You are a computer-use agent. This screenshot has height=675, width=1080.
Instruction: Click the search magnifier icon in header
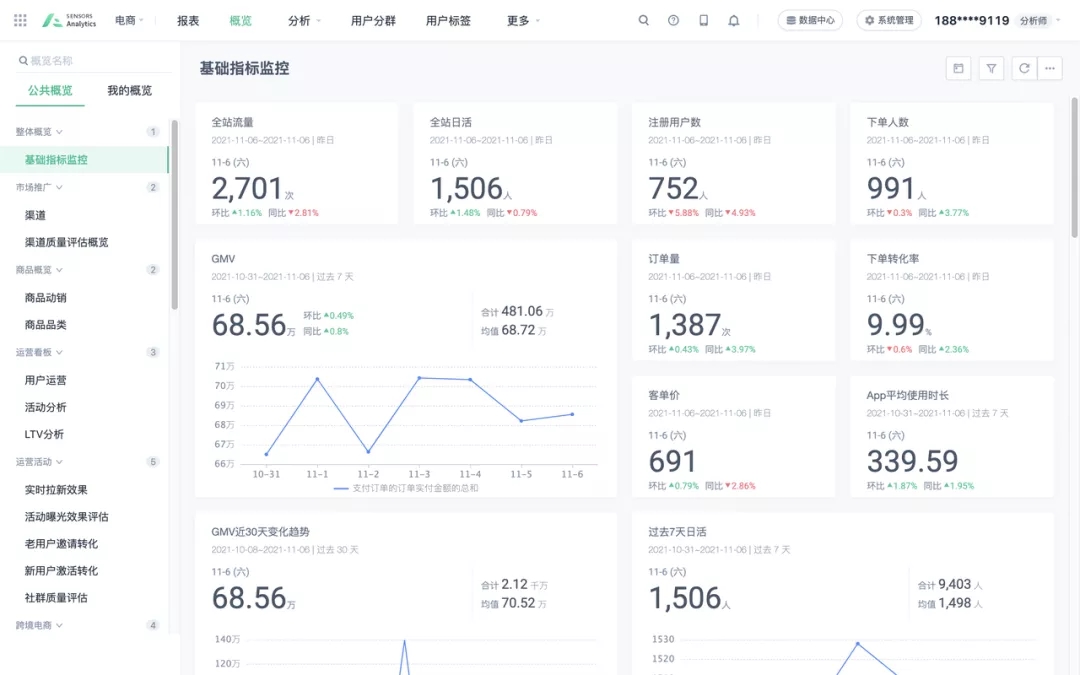click(x=643, y=21)
